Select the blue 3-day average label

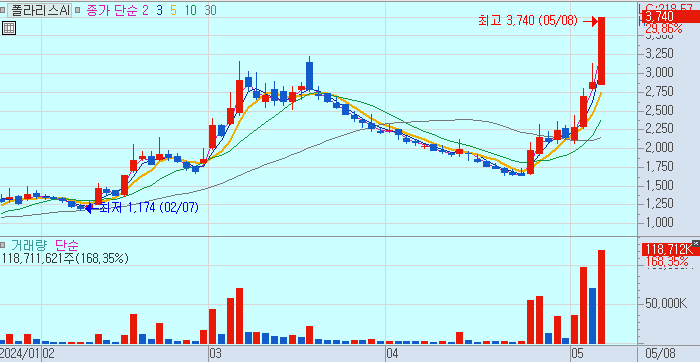pyautogui.click(x=159, y=10)
